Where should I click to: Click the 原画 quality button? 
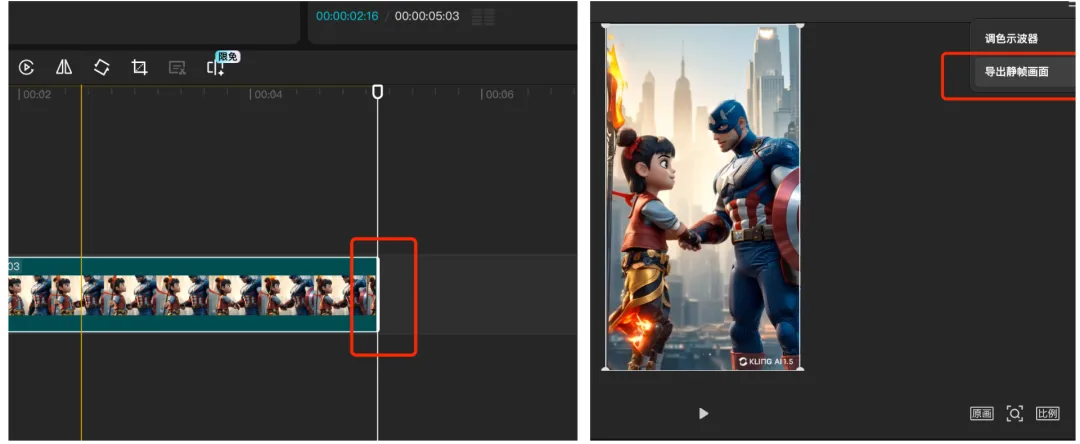click(x=981, y=413)
